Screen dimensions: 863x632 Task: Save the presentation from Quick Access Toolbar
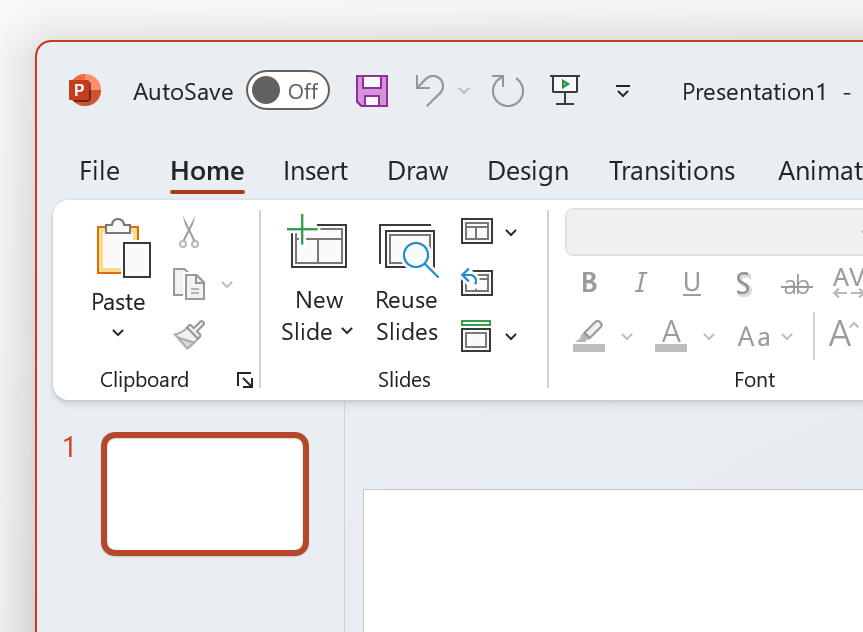click(x=371, y=90)
